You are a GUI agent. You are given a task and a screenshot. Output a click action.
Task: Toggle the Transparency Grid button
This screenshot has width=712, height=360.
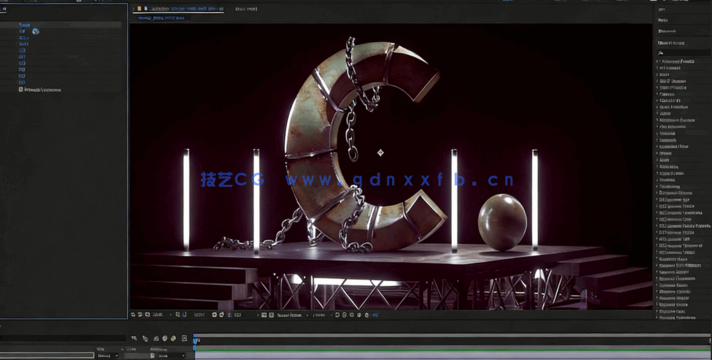(x=272, y=315)
